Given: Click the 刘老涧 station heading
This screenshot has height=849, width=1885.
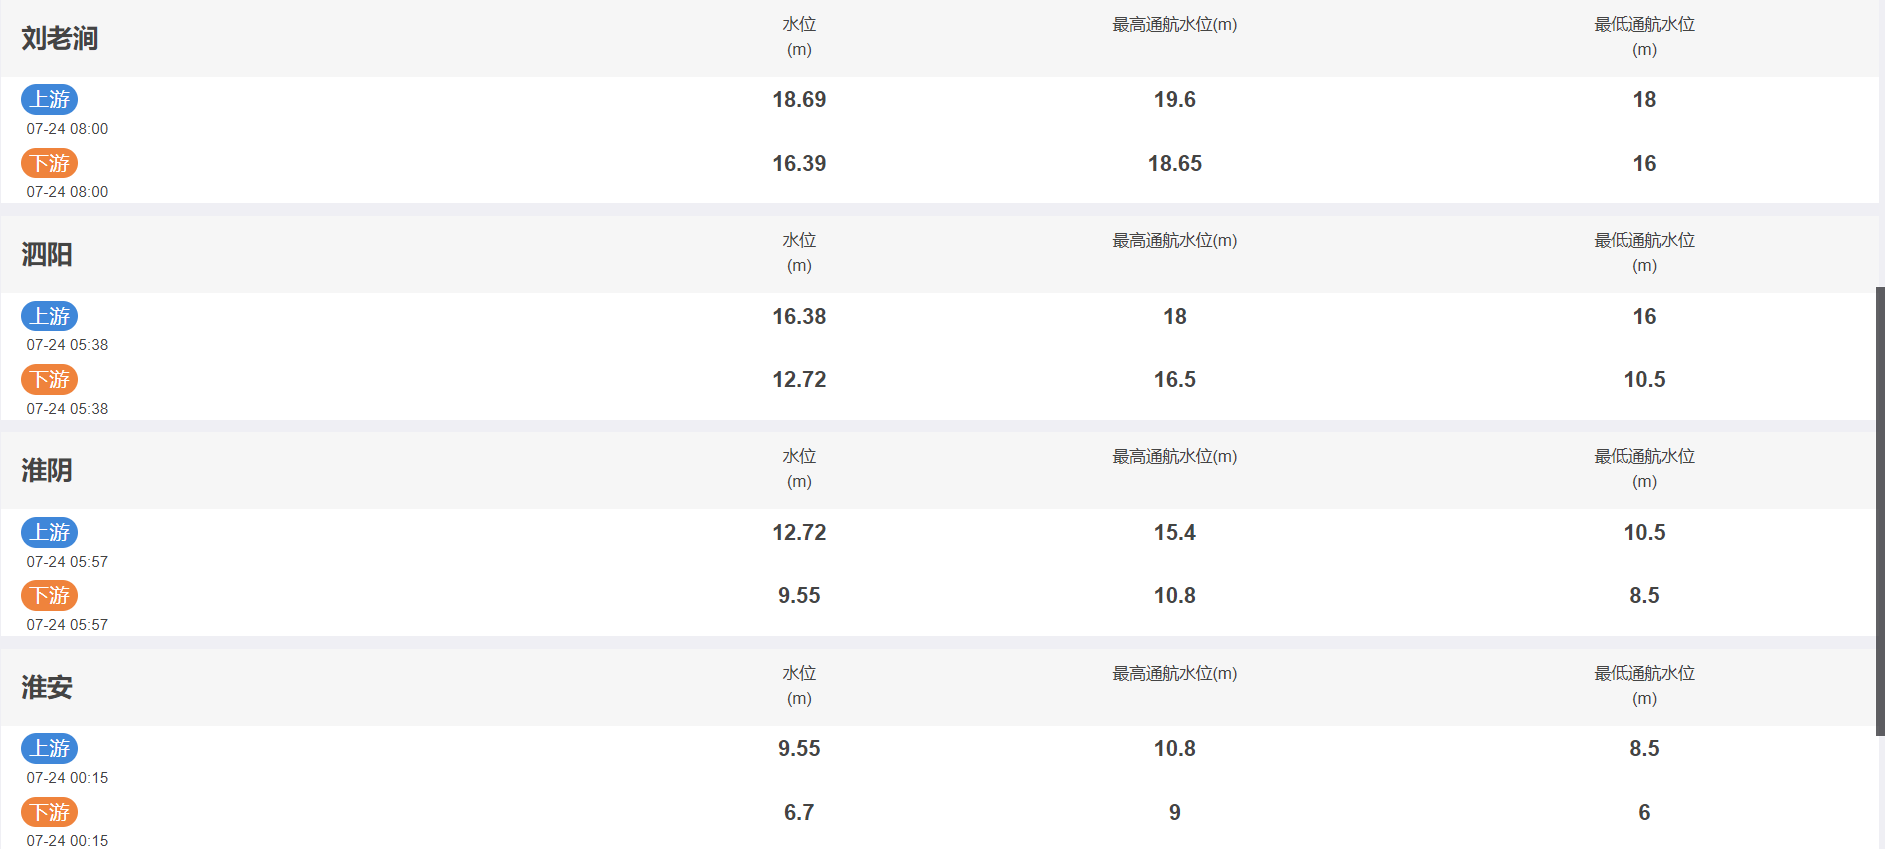Looking at the screenshot, I should click(60, 39).
